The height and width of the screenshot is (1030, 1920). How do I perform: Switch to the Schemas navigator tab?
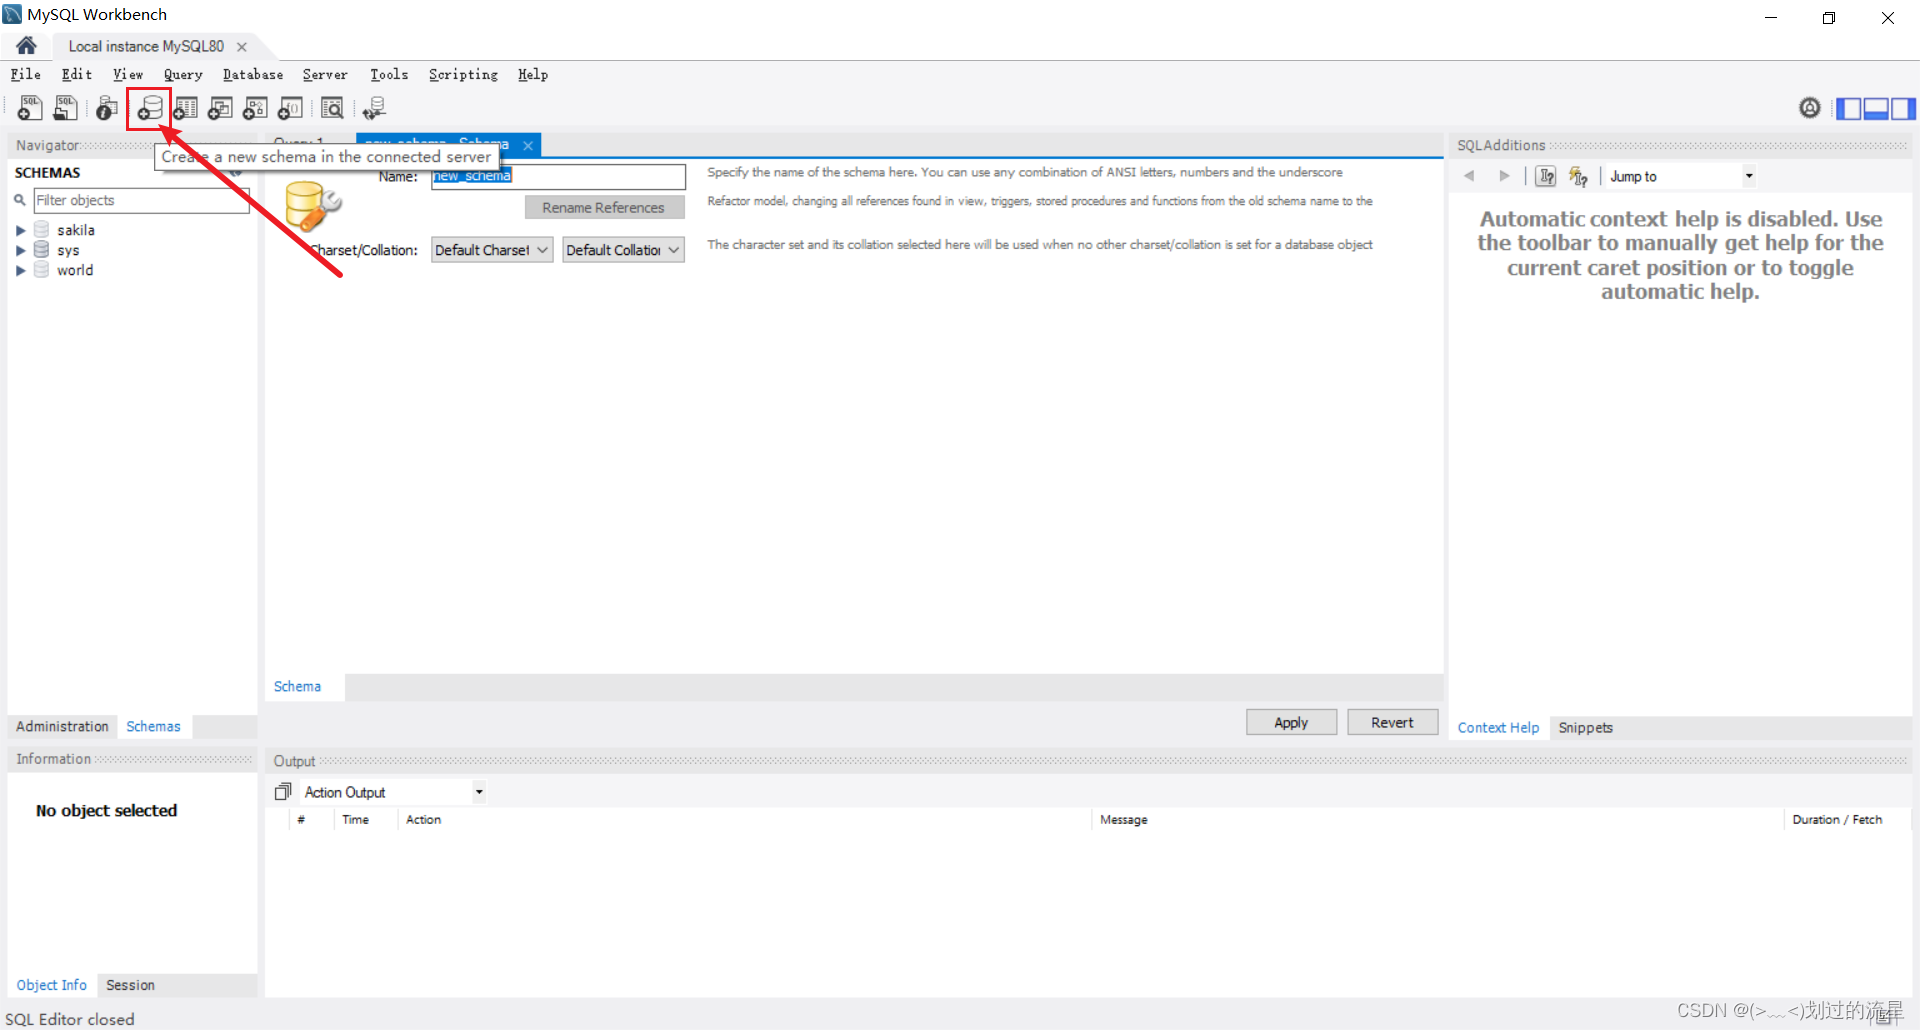tap(154, 726)
